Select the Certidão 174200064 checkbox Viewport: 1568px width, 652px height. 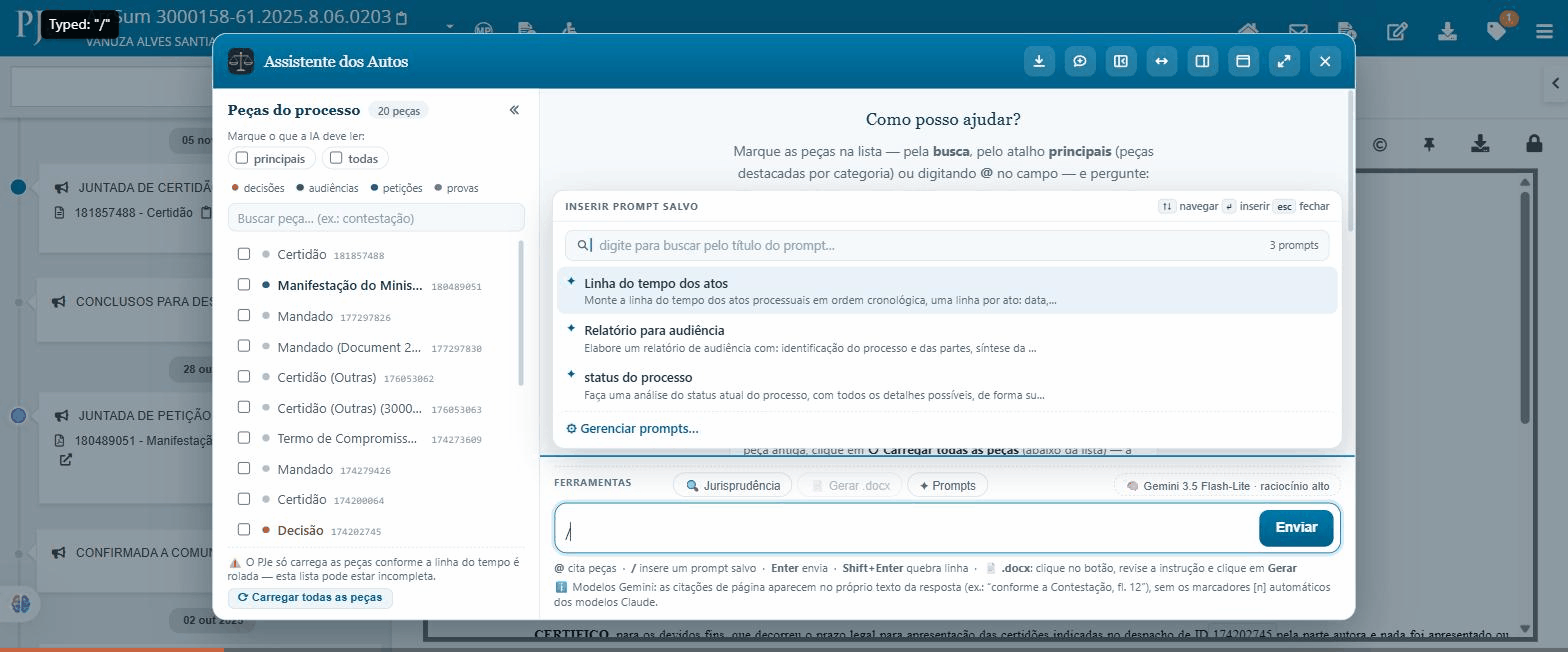tap(243, 499)
